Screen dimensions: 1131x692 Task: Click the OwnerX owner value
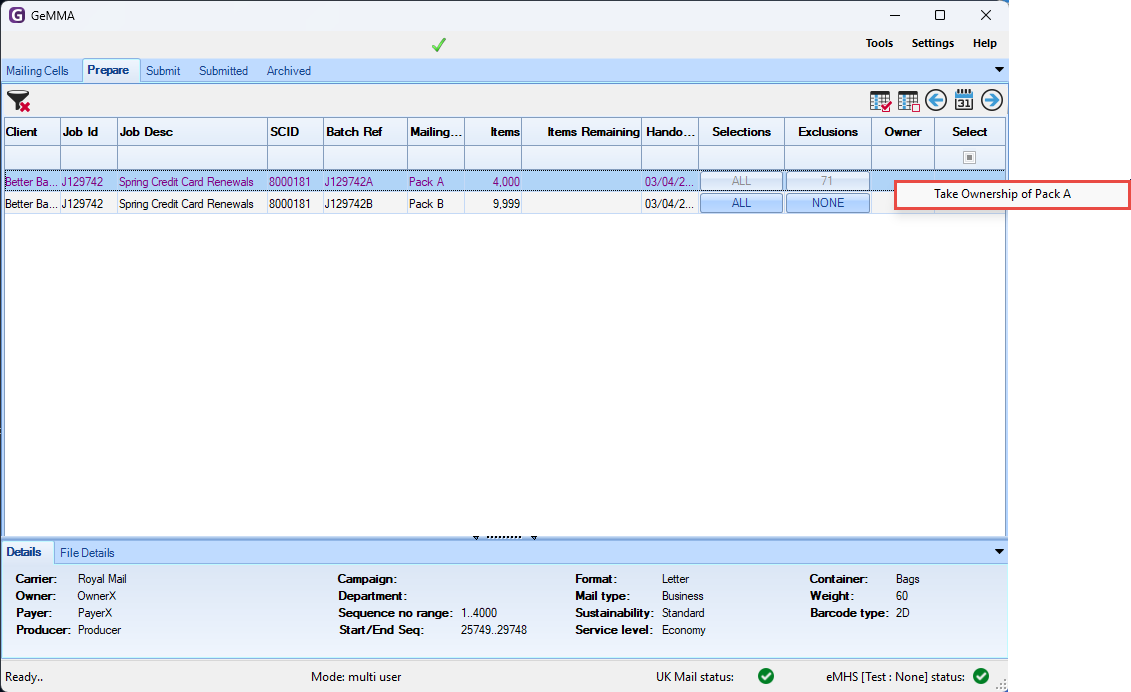pos(97,596)
